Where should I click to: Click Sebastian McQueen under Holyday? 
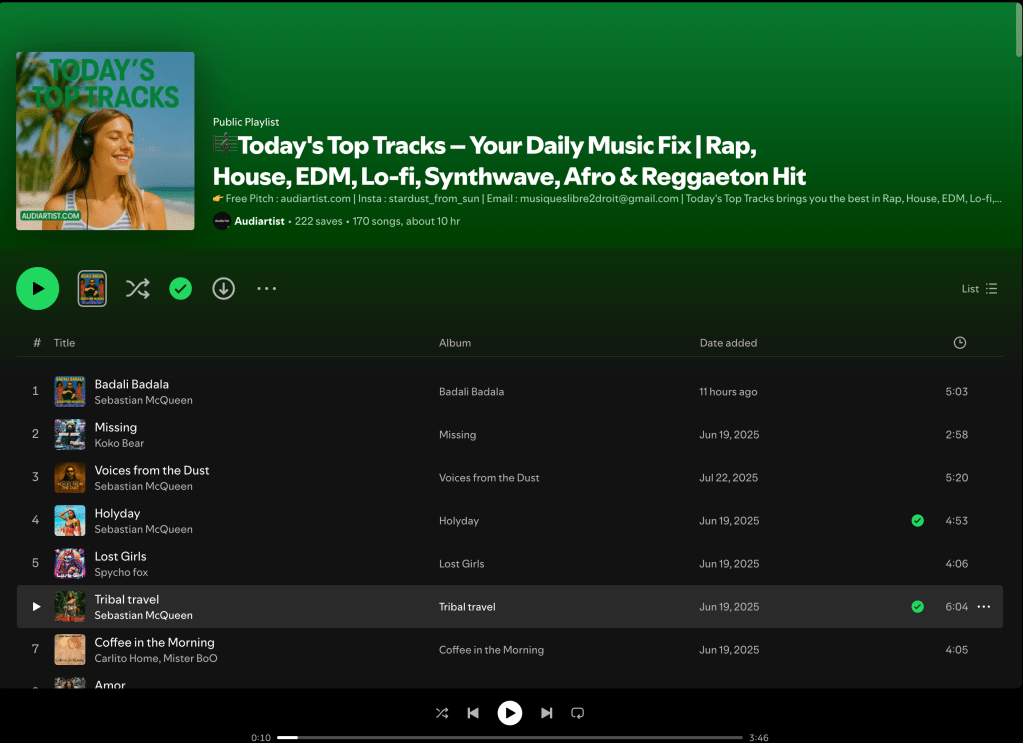143,529
